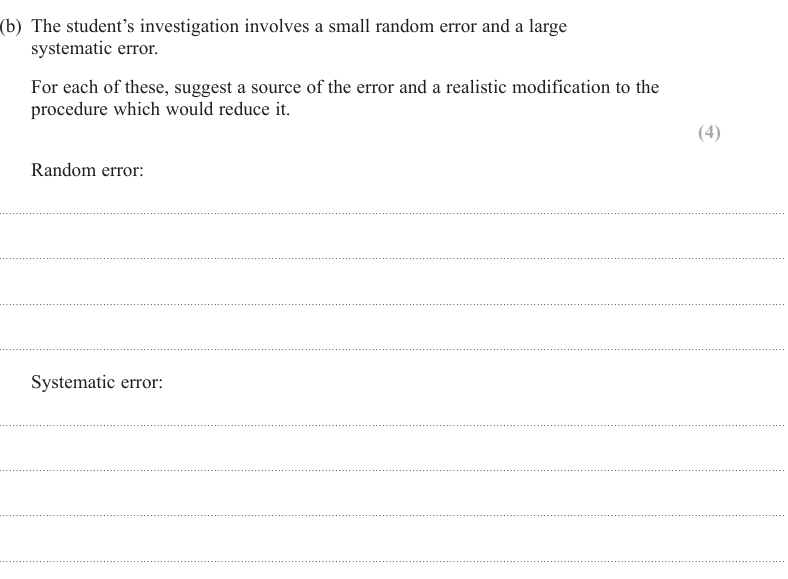Click second answer line under "Systematic error:"
788x579 pixels.
point(394,470)
